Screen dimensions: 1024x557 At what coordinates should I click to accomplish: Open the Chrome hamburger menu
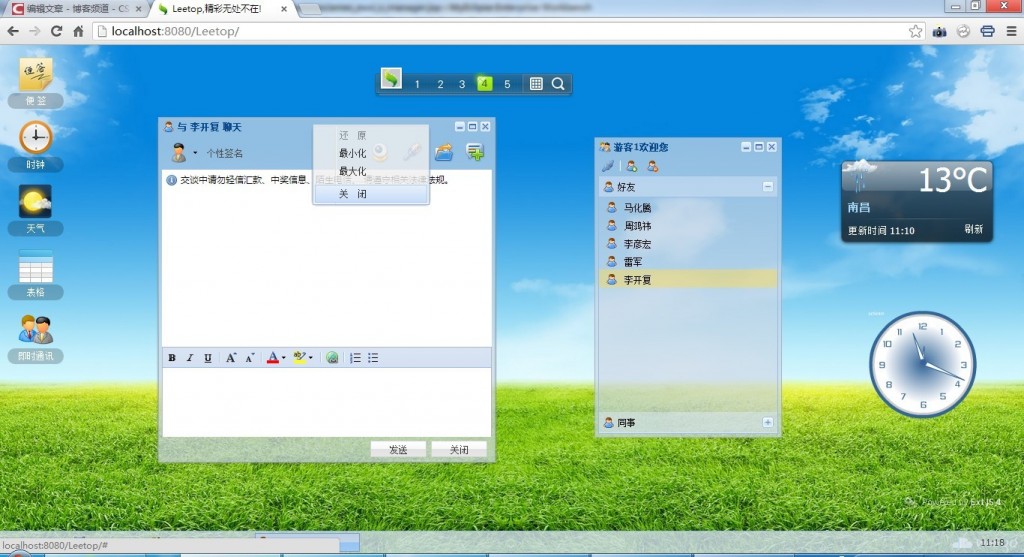[x=1011, y=31]
